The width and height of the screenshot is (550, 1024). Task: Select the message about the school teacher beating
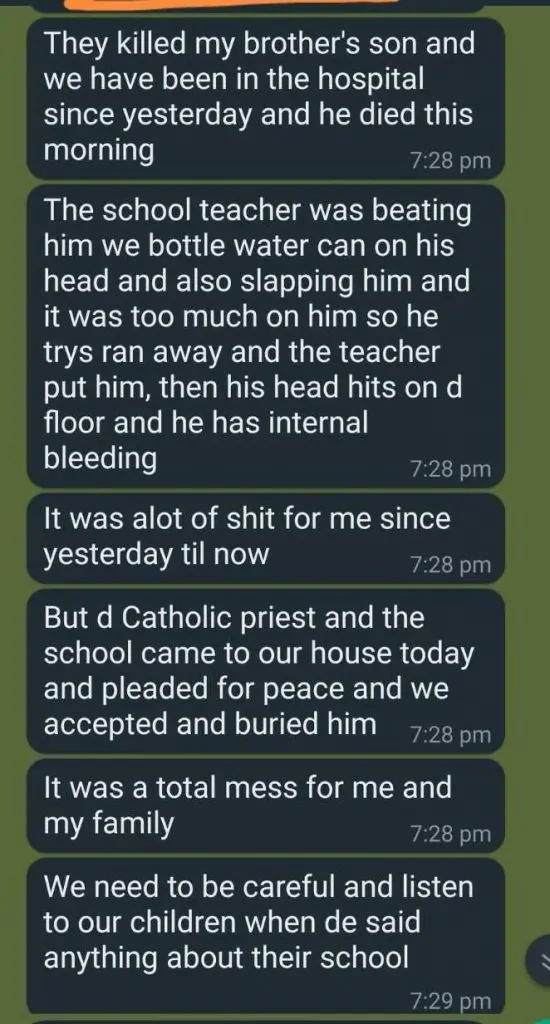click(266, 336)
